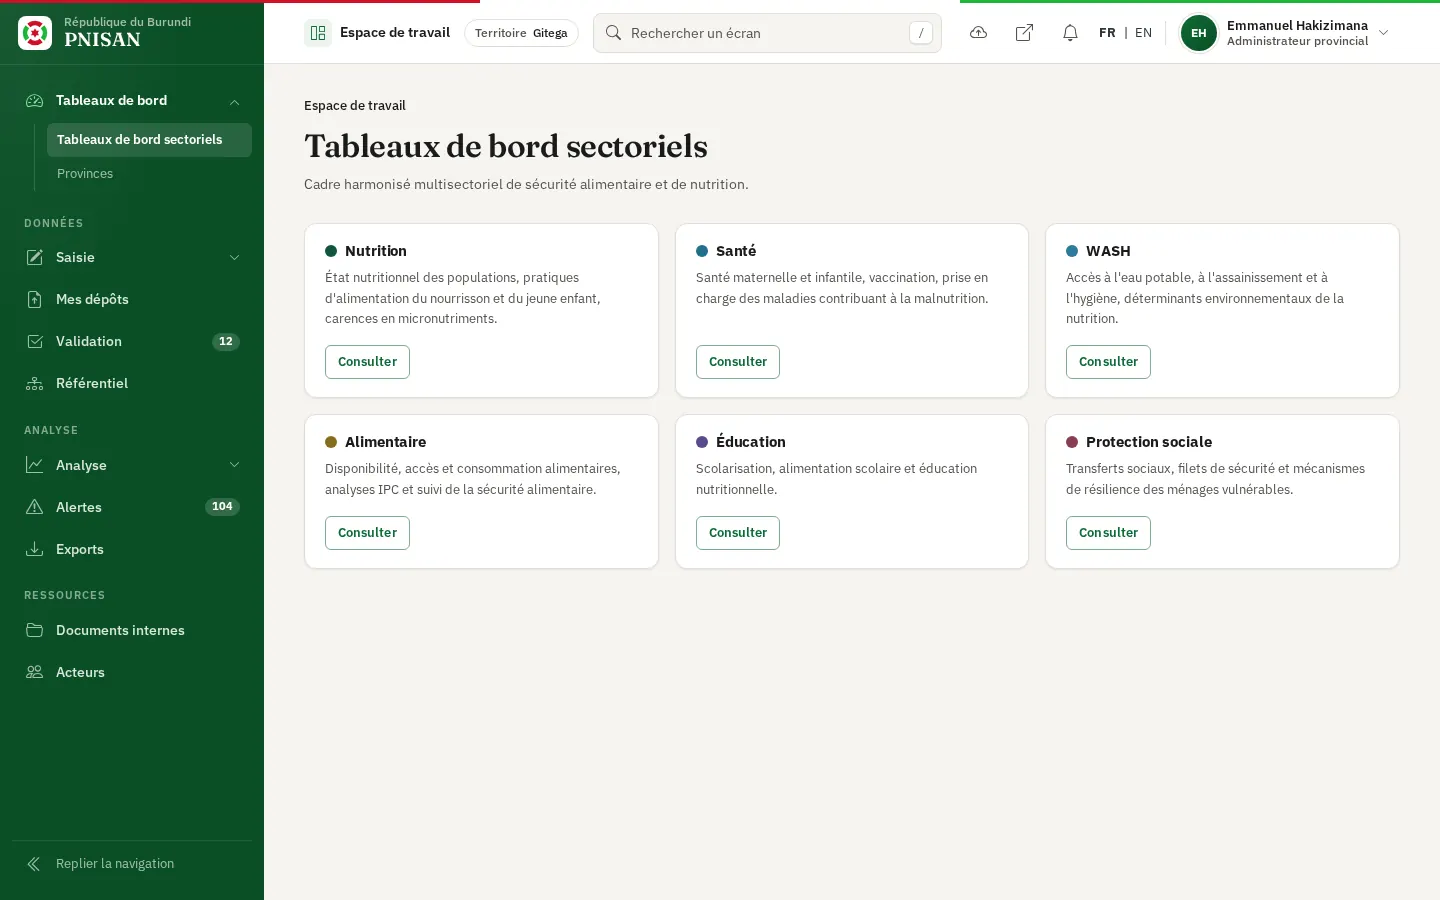This screenshot has height=900, width=1440.
Task: Click the Mes dépôts file icon
Action: (35, 299)
